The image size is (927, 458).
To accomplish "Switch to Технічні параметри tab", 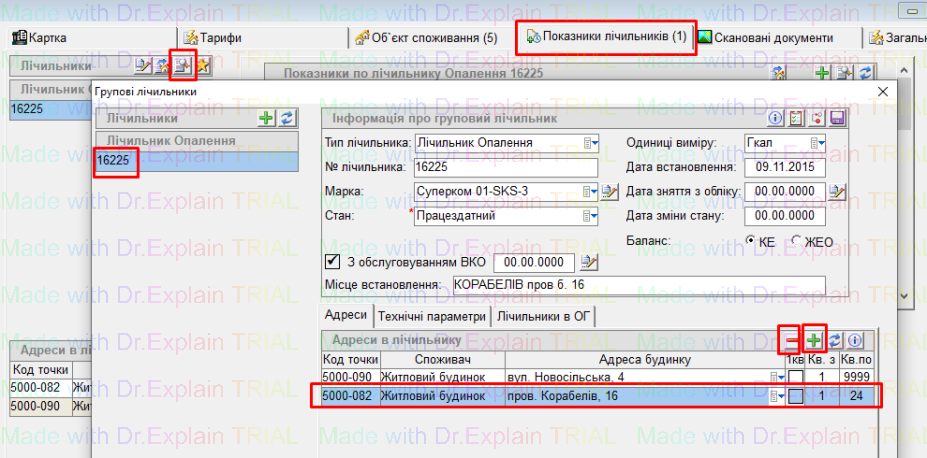I will [x=432, y=316].
